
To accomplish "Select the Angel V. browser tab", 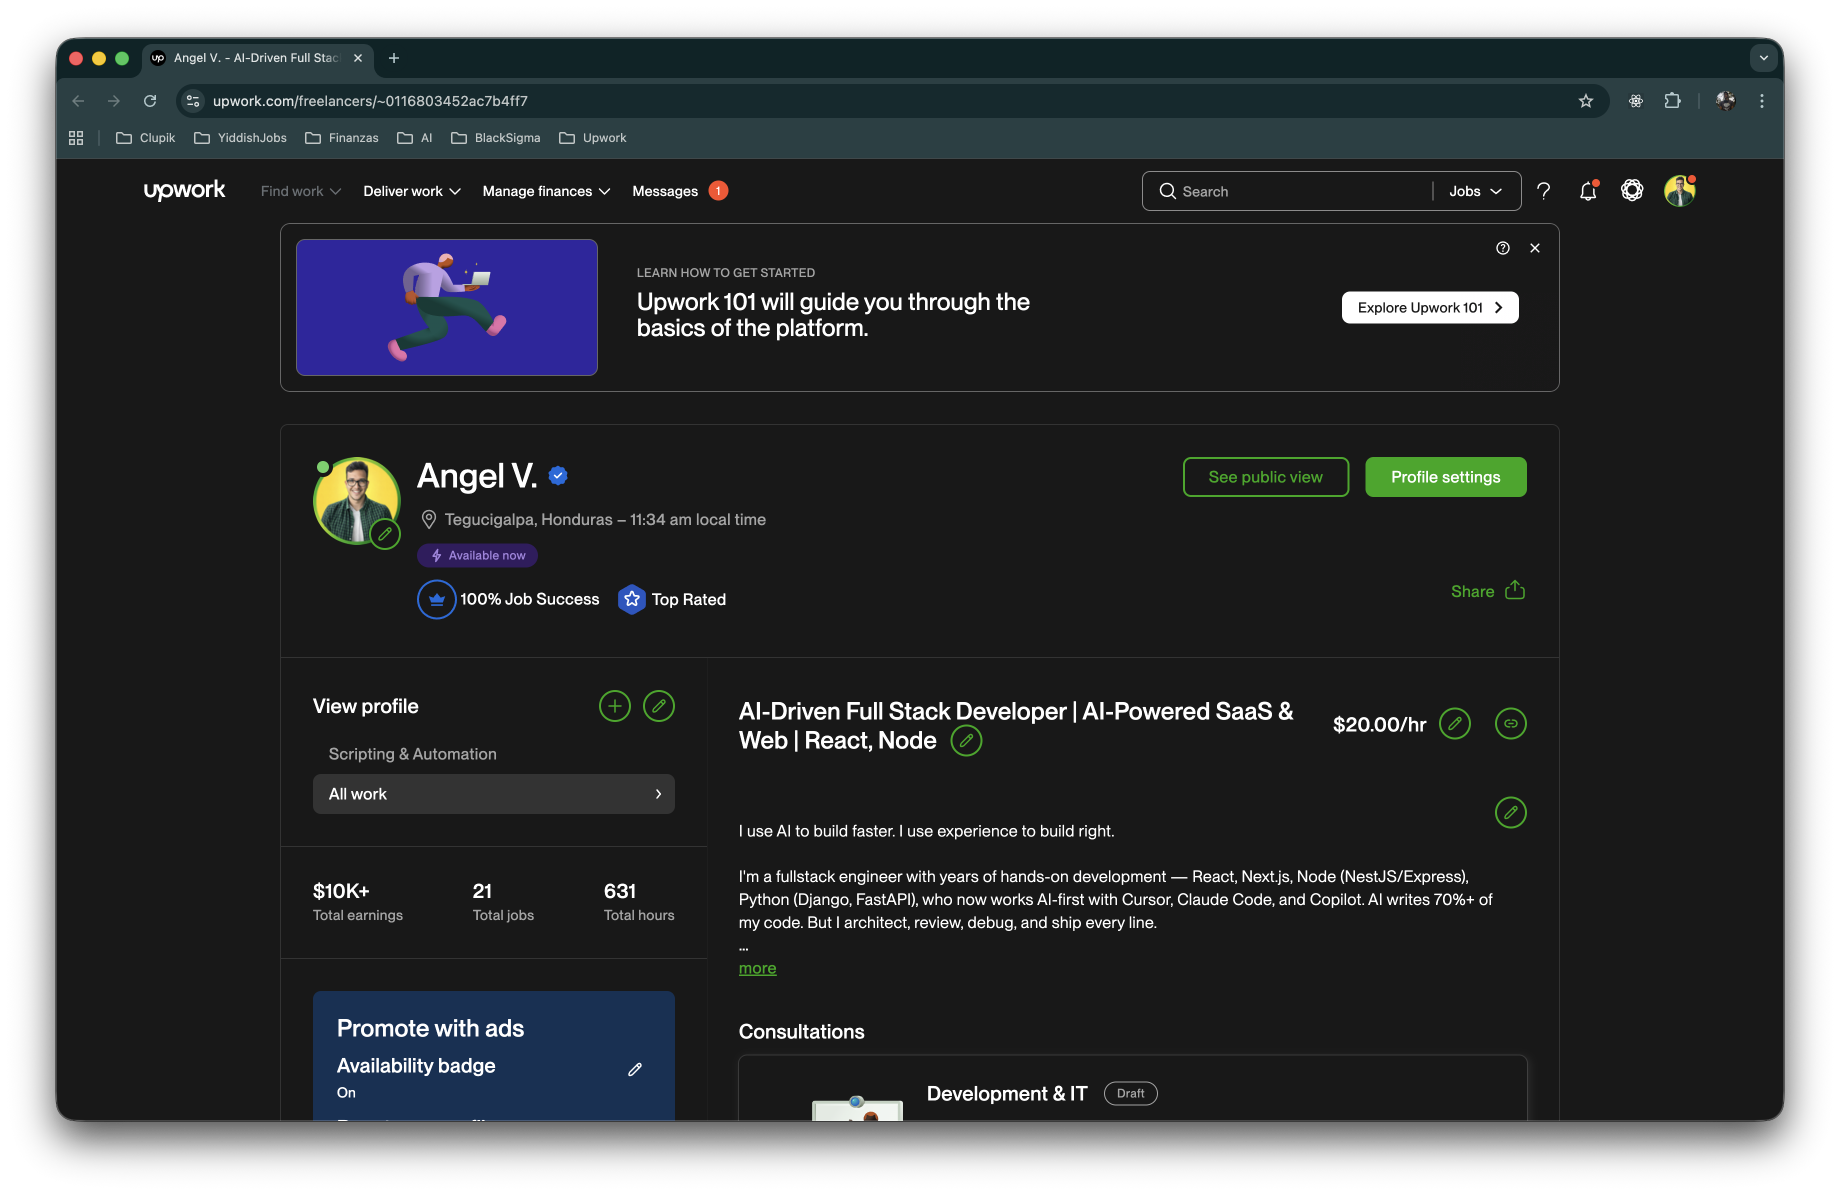I will [257, 58].
